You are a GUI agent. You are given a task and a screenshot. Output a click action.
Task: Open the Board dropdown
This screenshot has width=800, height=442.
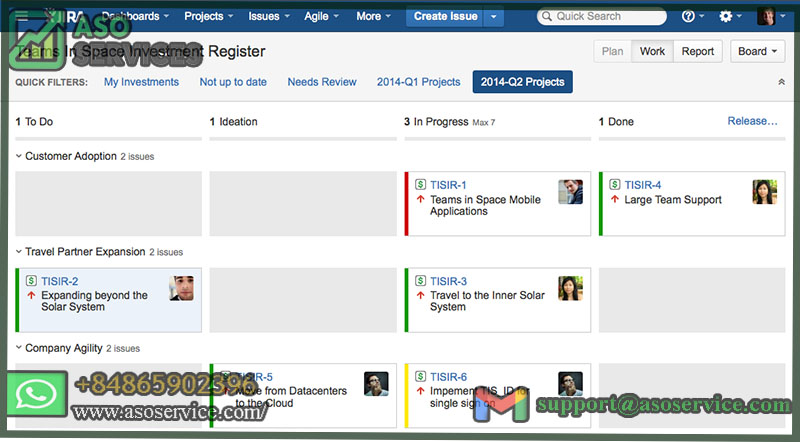coord(757,52)
